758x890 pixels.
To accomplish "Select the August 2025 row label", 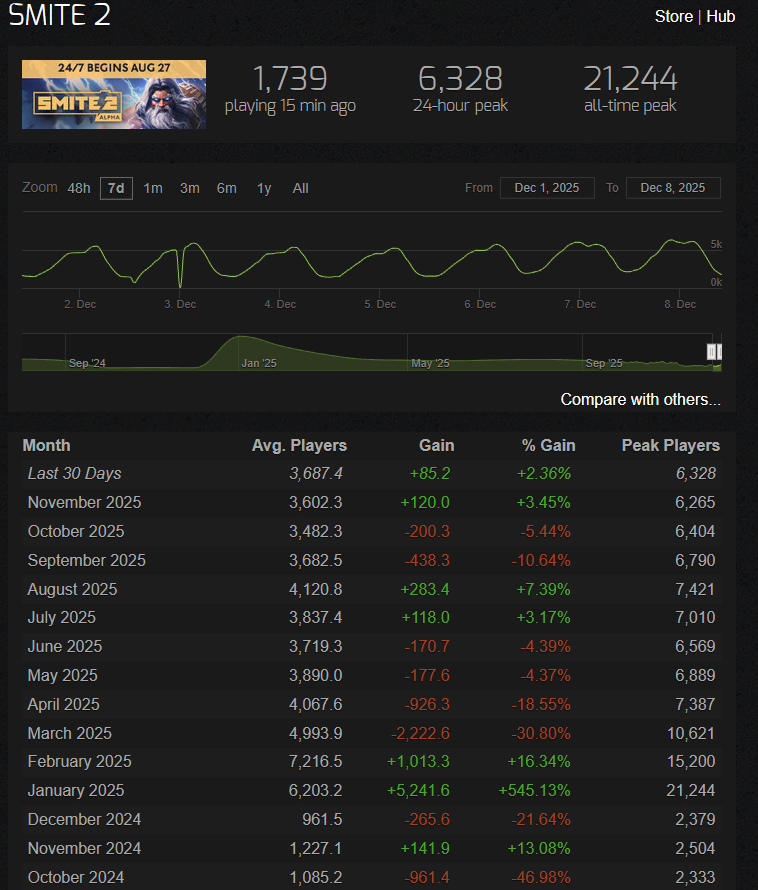I will [72, 589].
